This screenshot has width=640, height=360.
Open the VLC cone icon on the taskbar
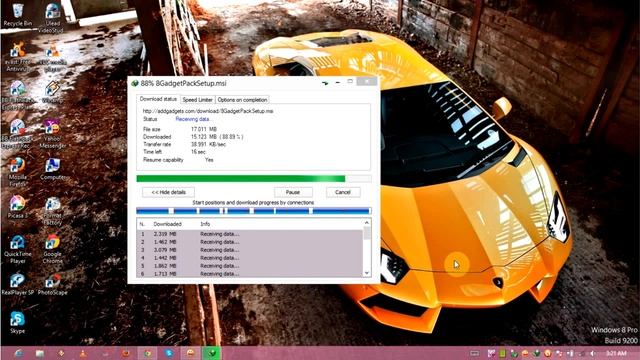(x=83, y=353)
